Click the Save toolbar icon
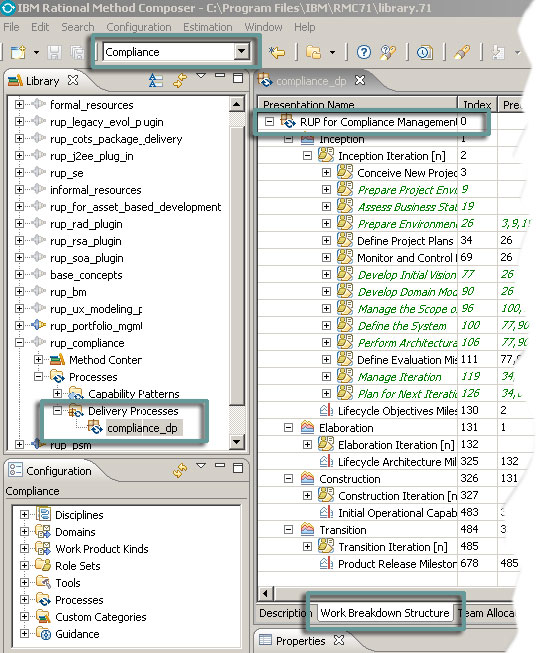The image size is (539, 653). point(55,52)
